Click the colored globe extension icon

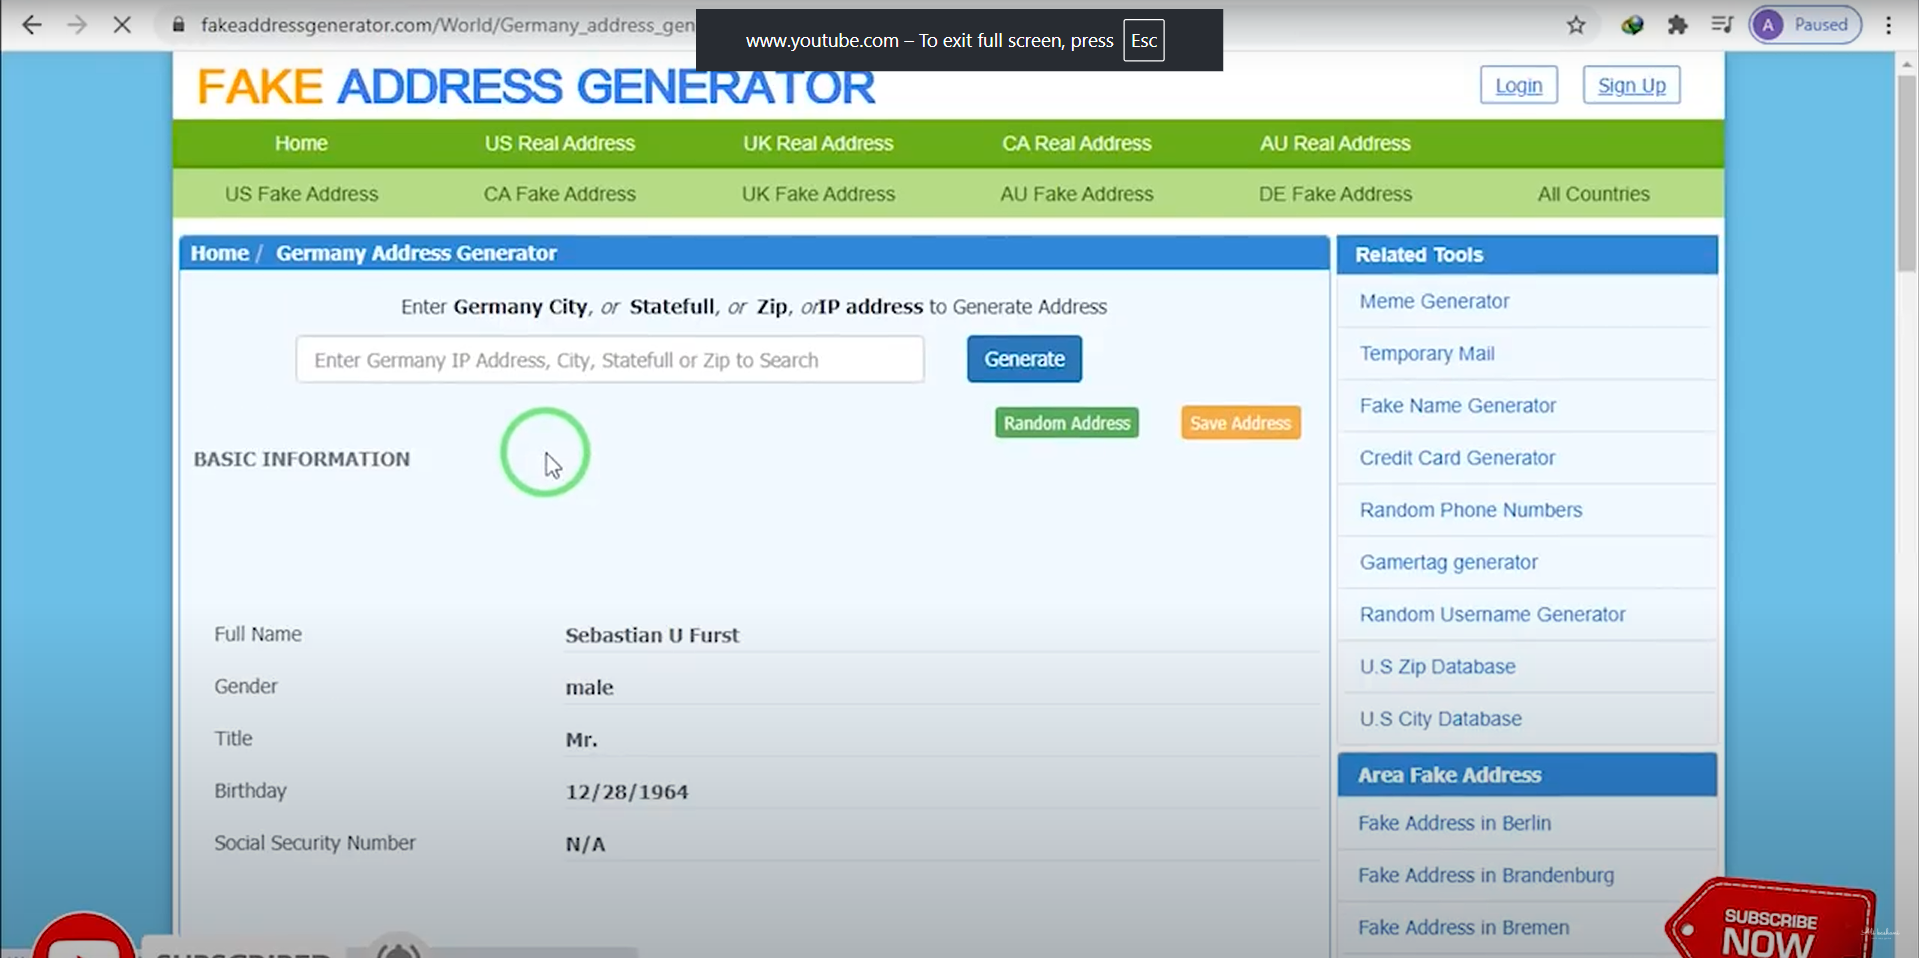coord(1632,25)
